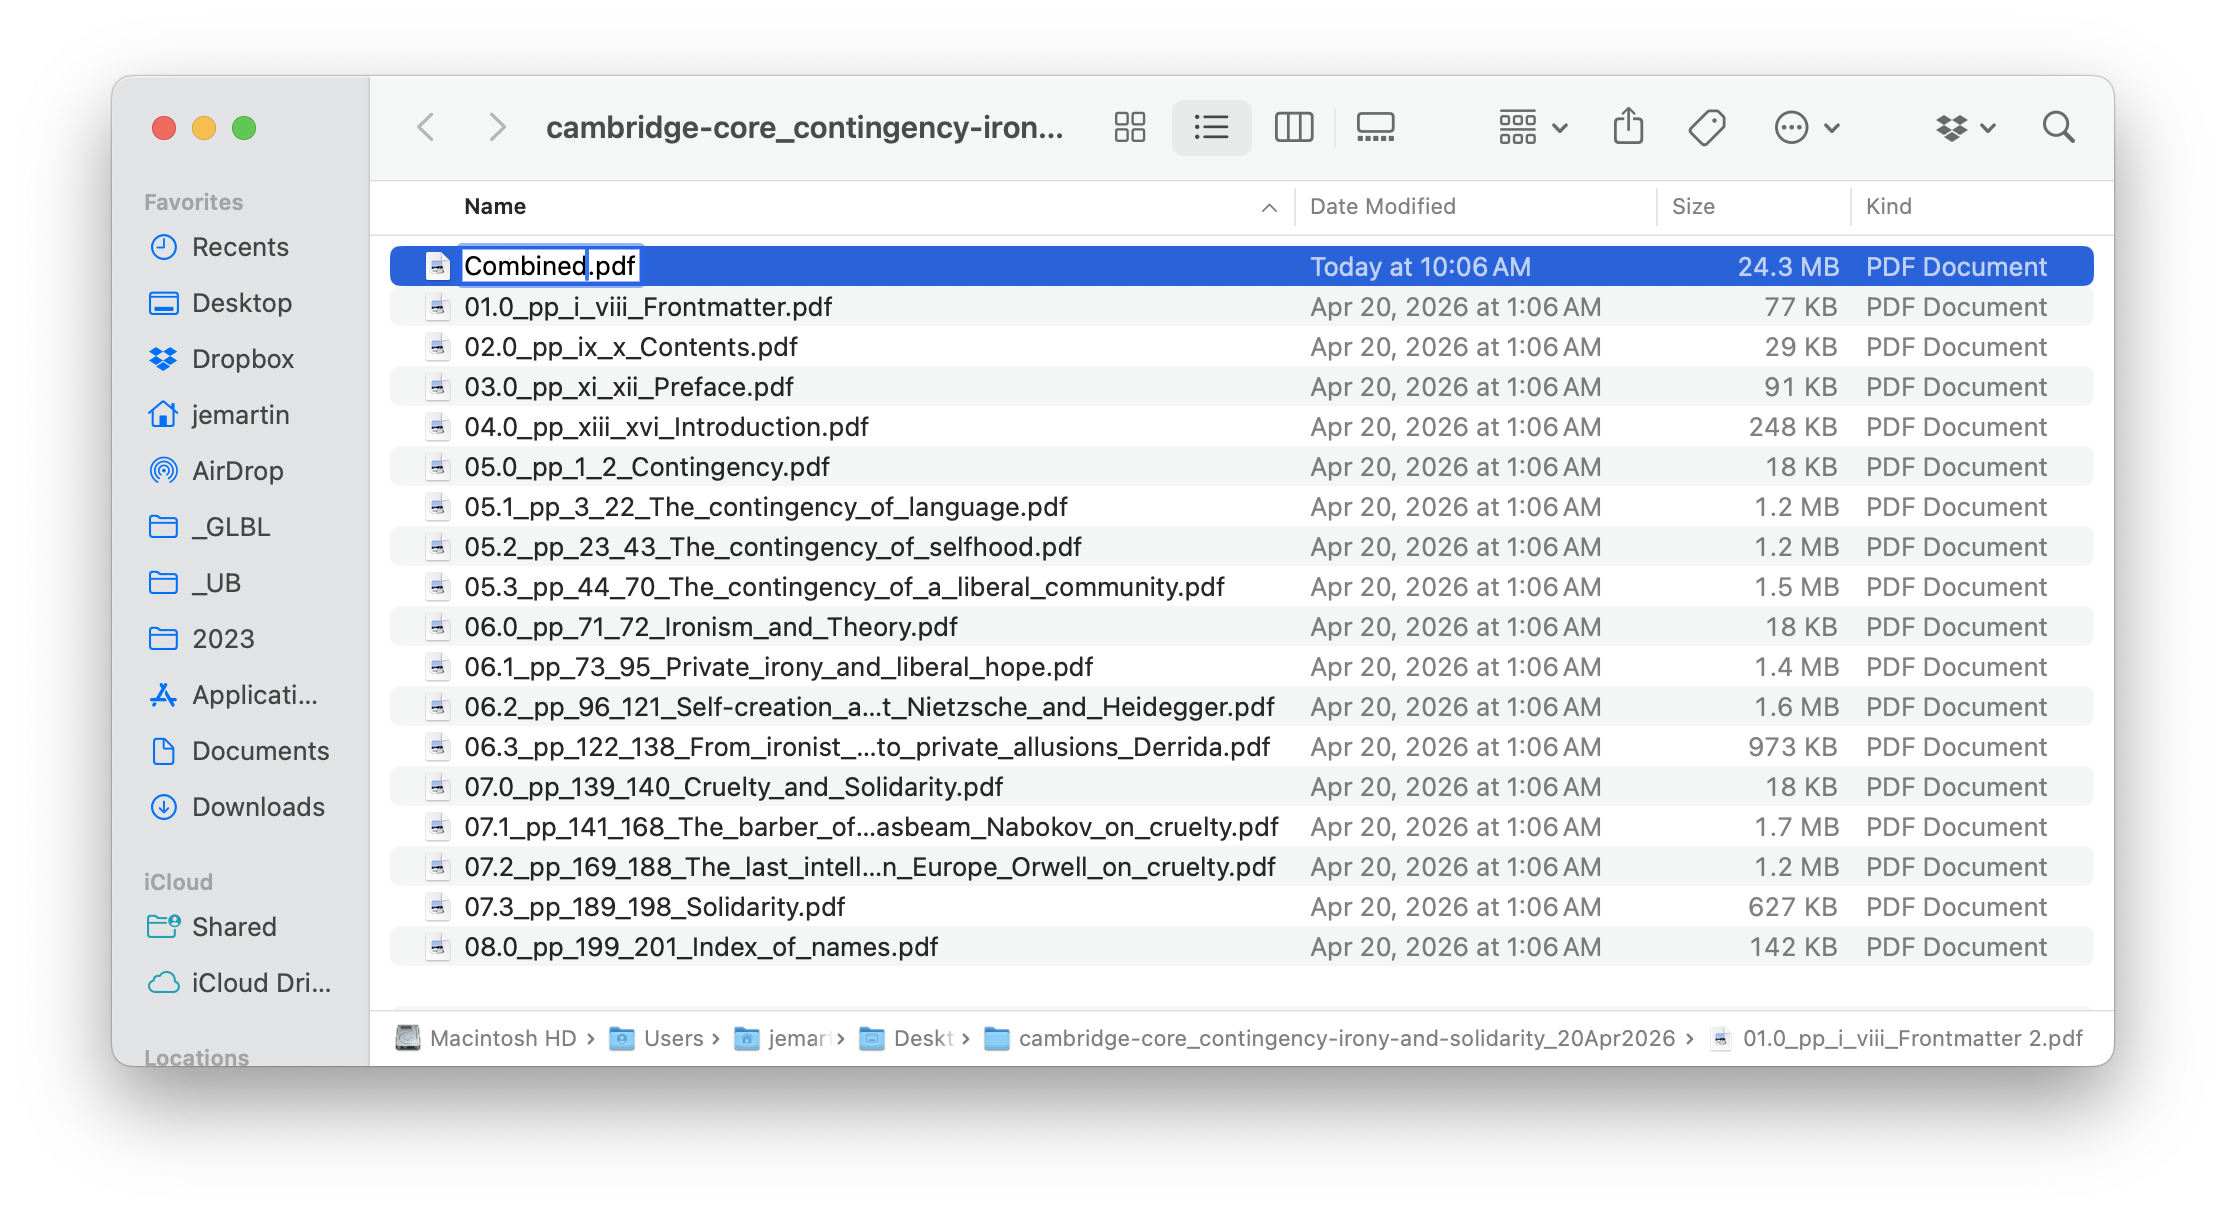Open iCloud Drive in the sidebar
This screenshot has width=2226, height=1214.
pyautogui.click(x=260, y=983)
